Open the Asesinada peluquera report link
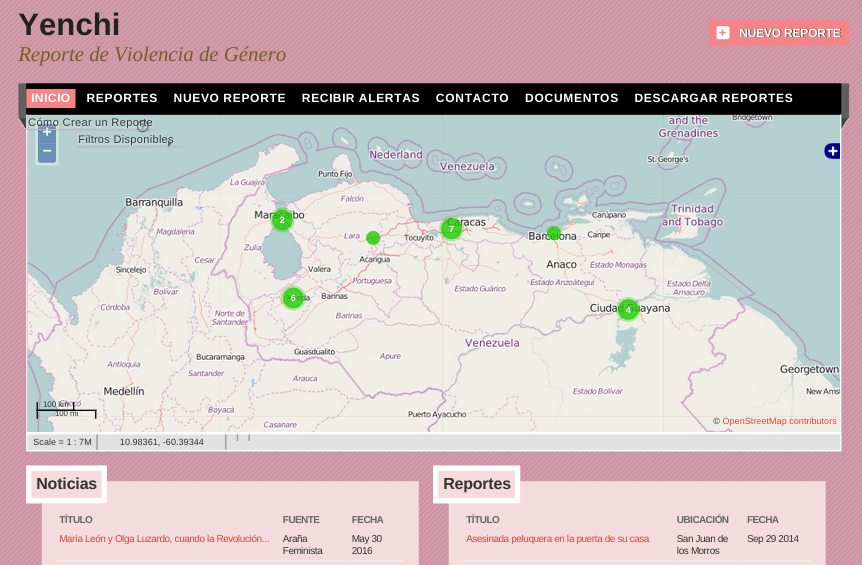Screen dimensions: 862x565 pos(557,539)
